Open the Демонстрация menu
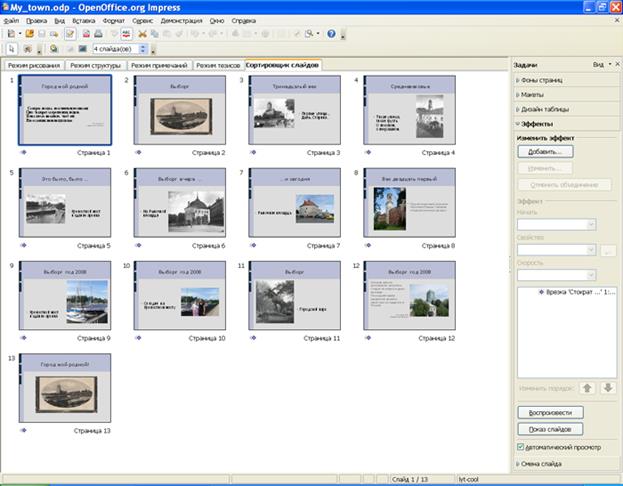The image size is (623, 486). [180, 20]
